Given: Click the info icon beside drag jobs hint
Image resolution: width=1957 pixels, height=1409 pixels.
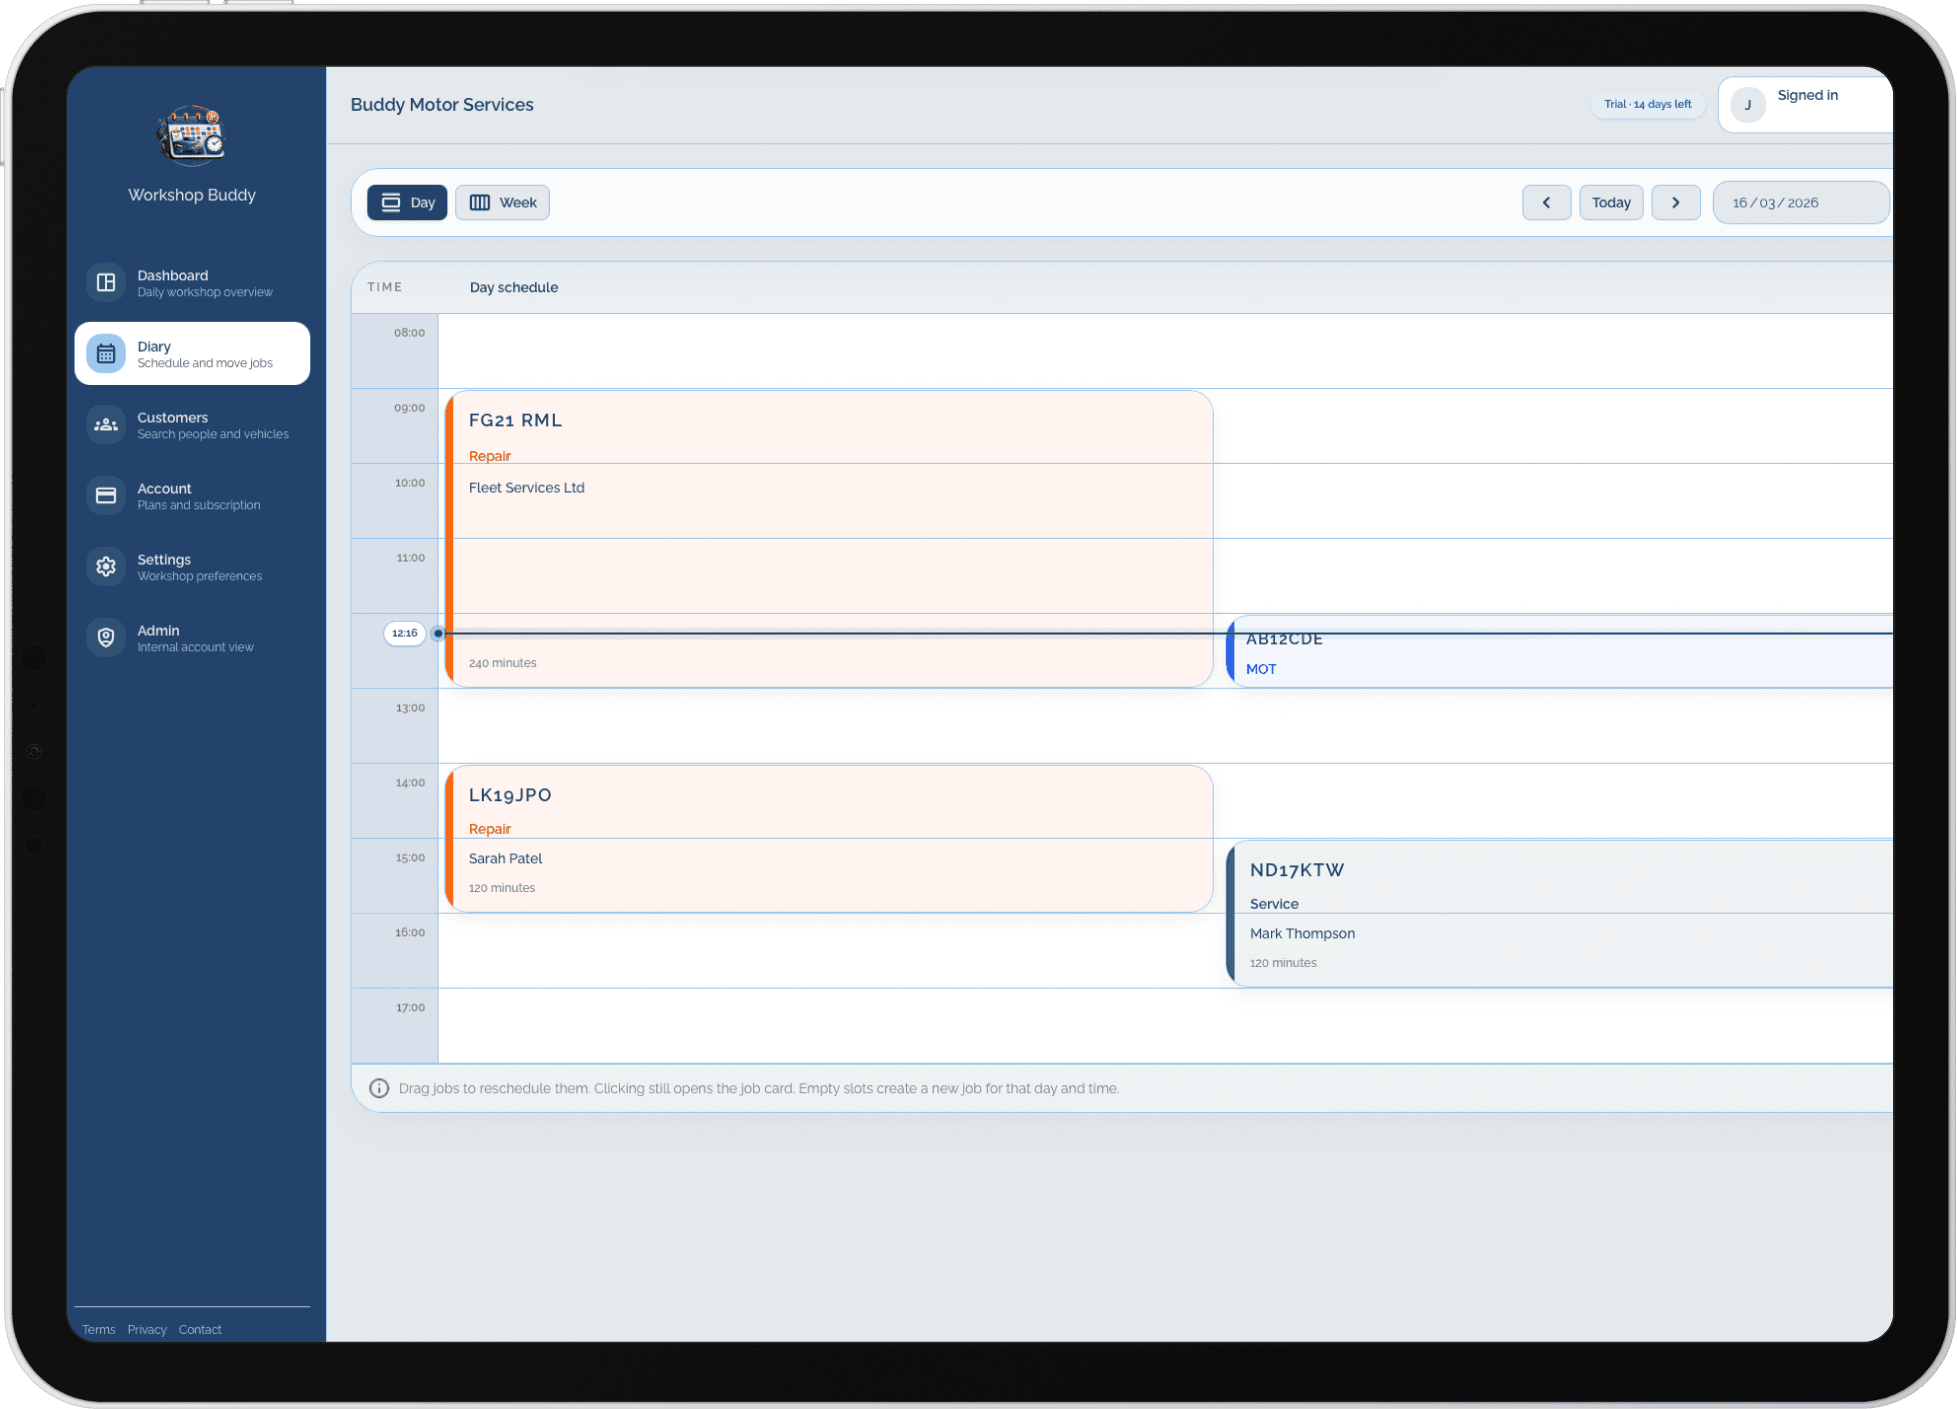Looking at the screenshot, I should pyautogui.click(x=379, y=1088).
